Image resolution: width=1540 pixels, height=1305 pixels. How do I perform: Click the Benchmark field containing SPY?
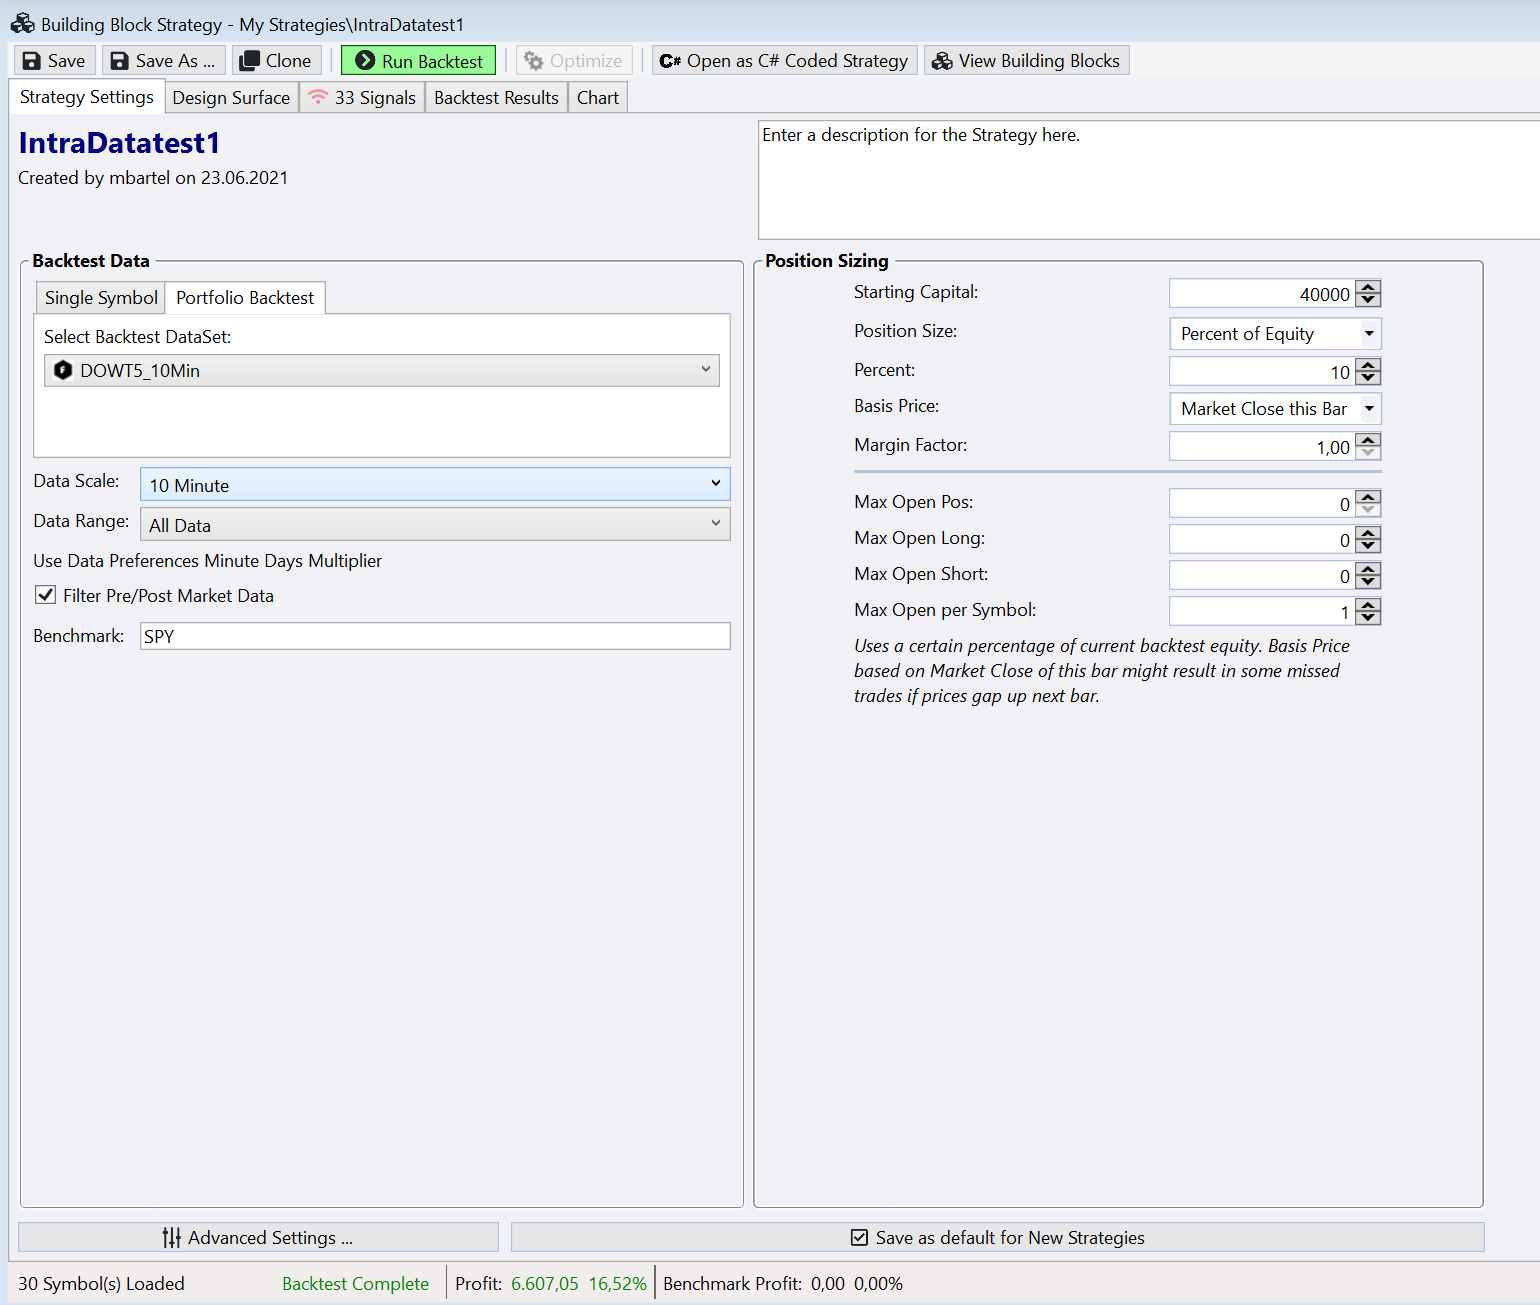(x=435, y=636)
